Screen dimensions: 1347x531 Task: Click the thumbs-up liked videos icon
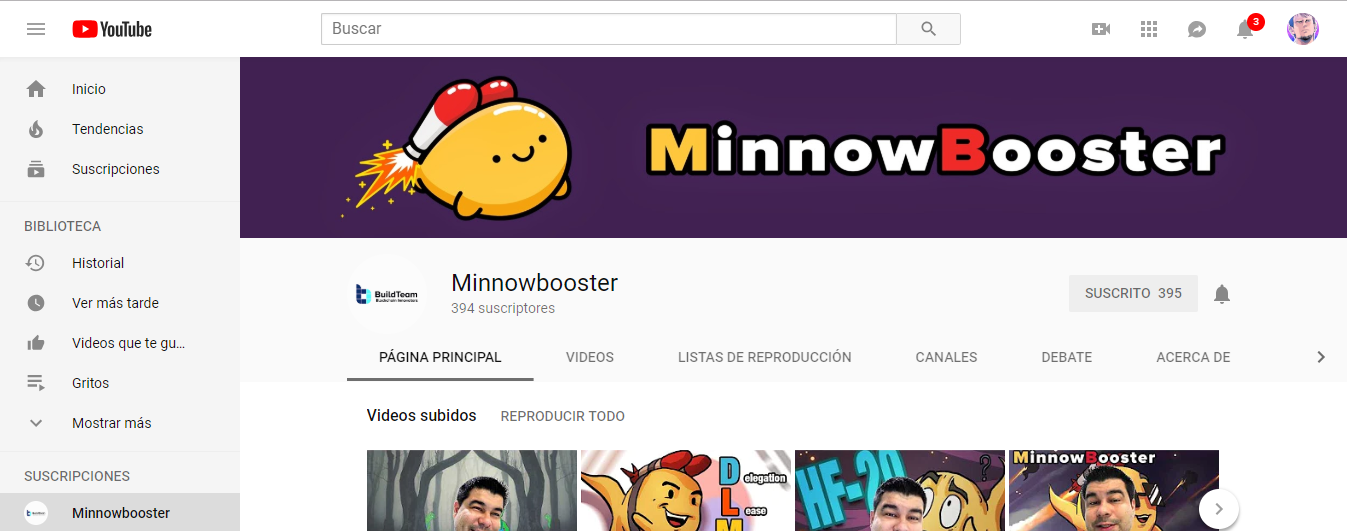(36, 343)
